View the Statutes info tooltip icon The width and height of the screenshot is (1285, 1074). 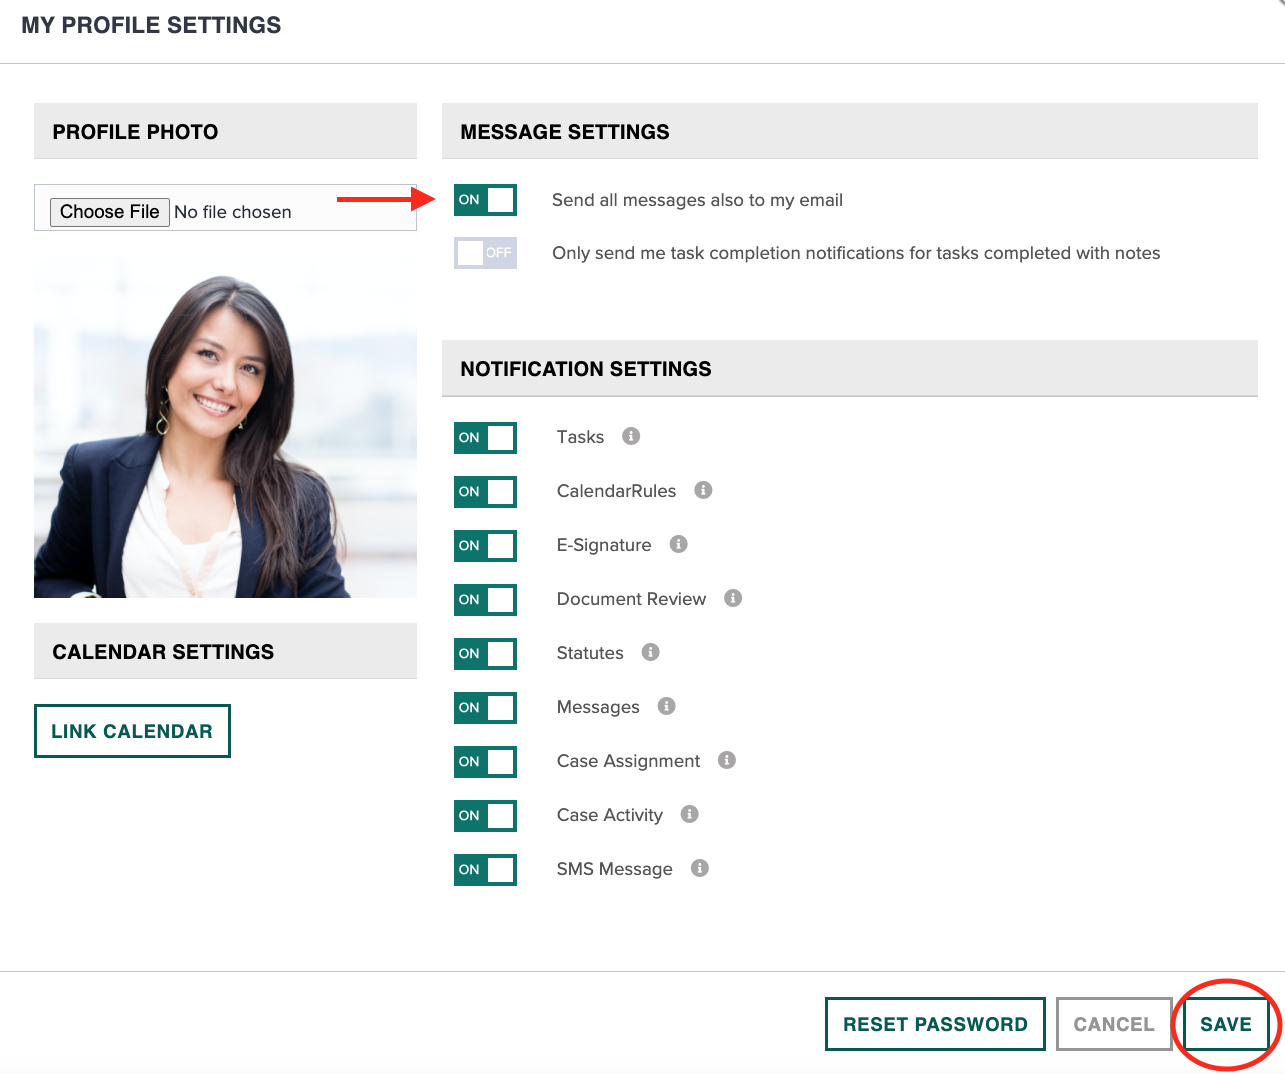click(x=651, y=652)
